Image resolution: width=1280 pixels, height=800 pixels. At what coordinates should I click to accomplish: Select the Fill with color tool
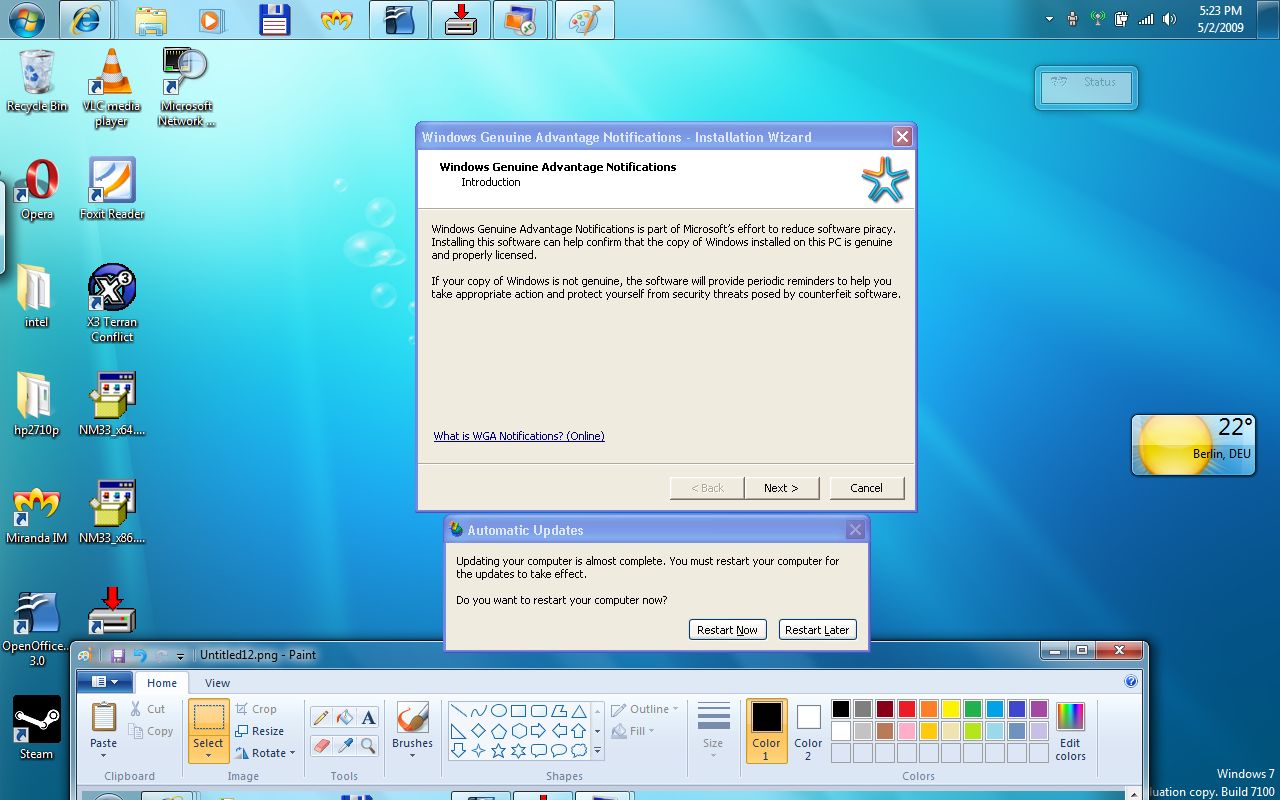[344, 717]
